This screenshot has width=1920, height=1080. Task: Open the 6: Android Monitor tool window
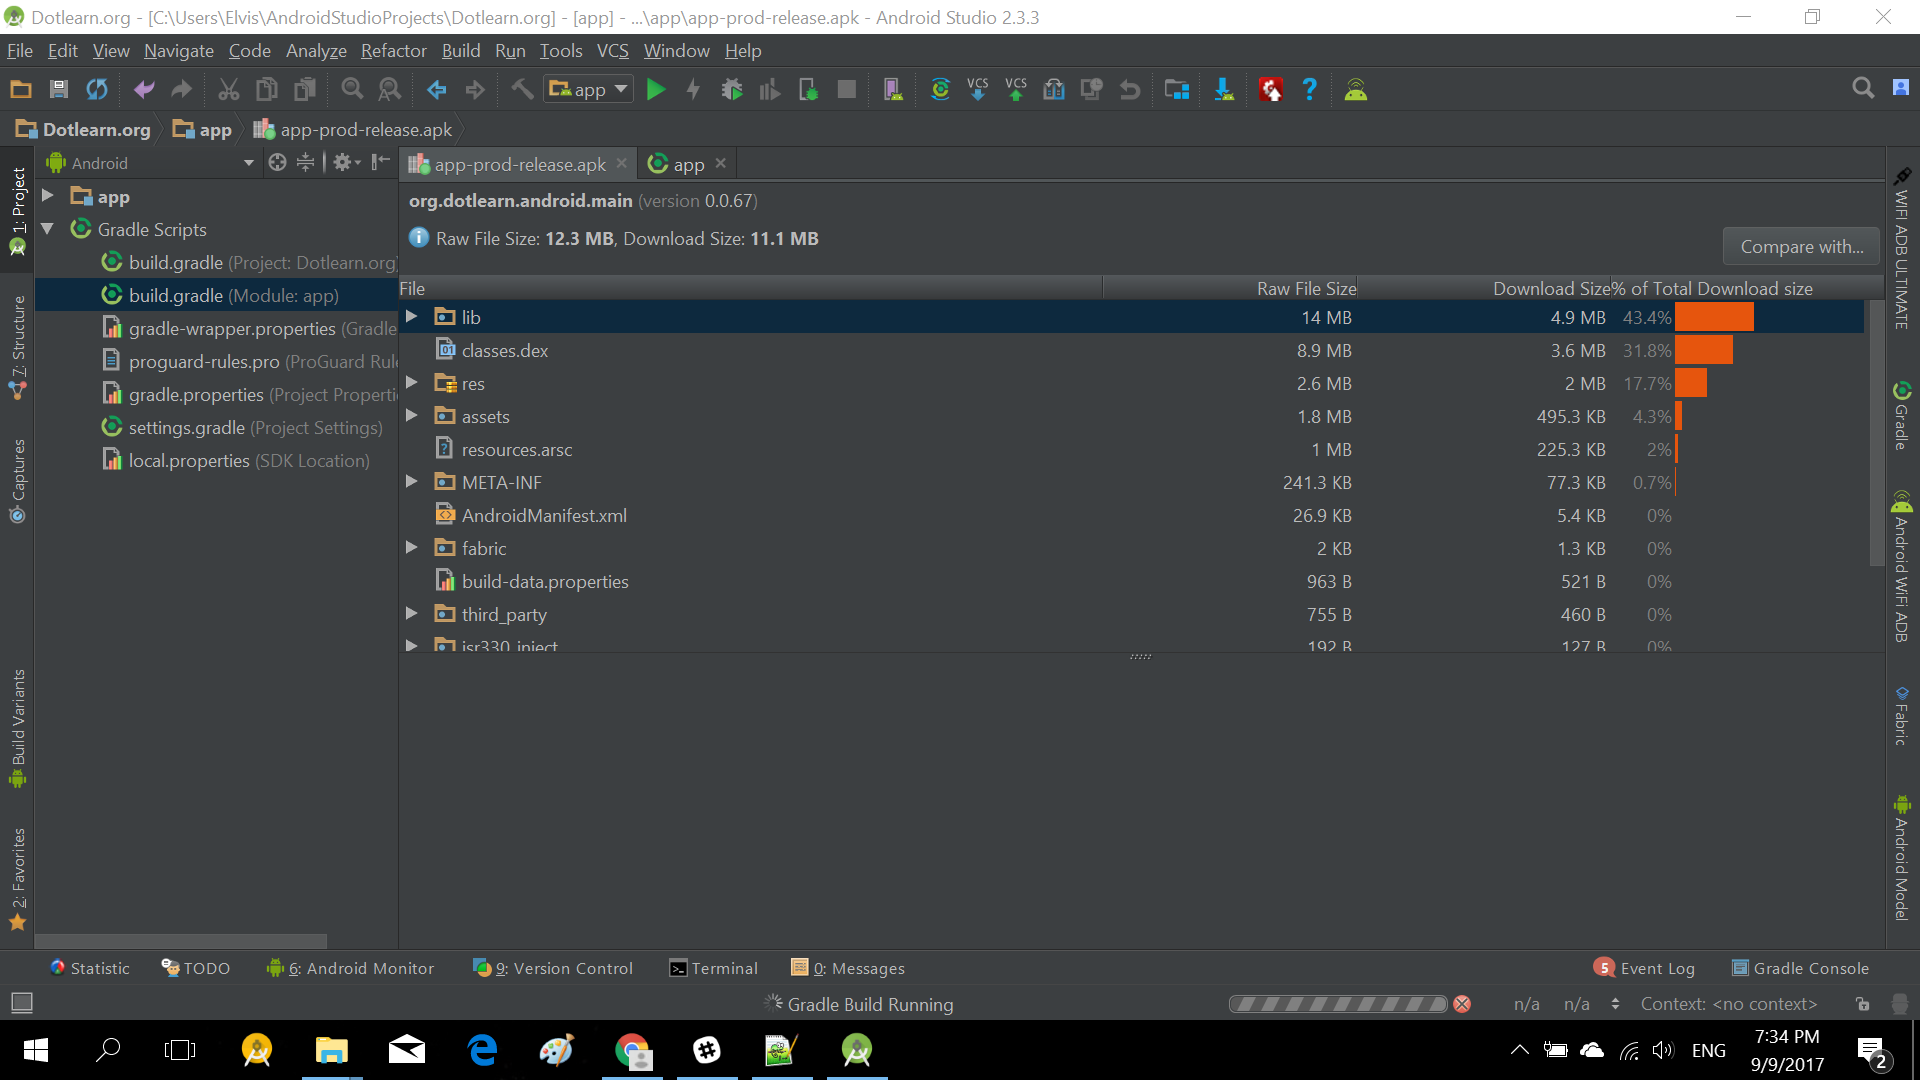pos(351,968)
